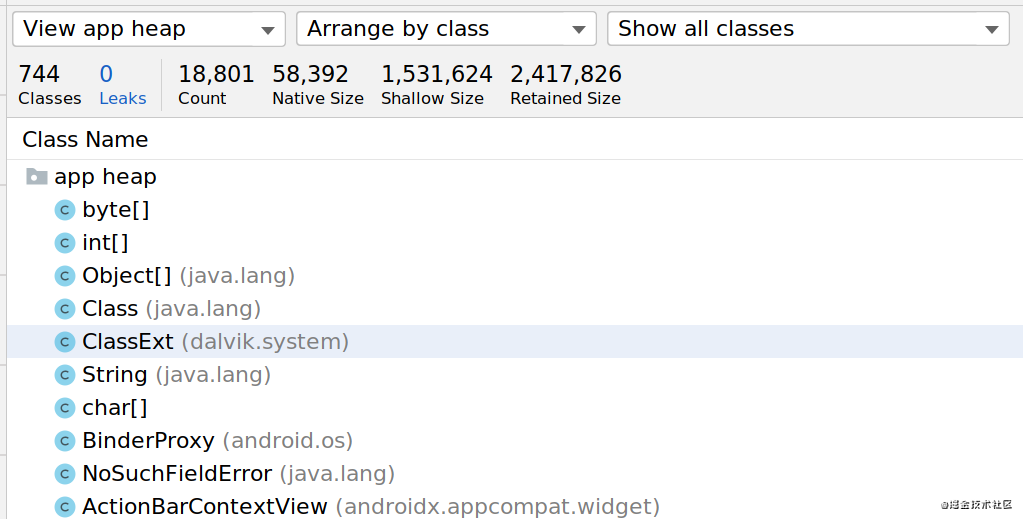
Task: Click the class icon next to char[]
Action: 65,407
